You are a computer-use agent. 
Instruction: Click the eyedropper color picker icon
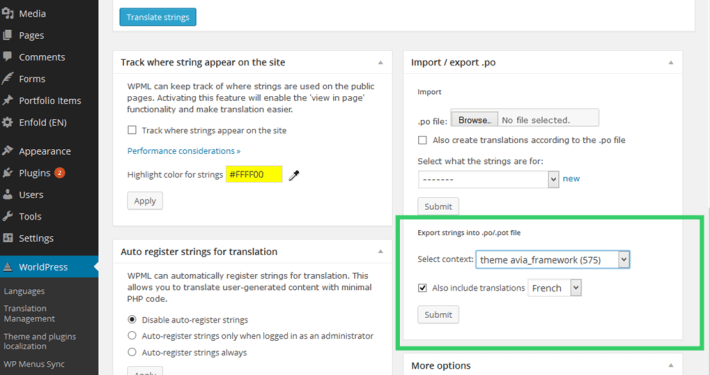point(294,175)
